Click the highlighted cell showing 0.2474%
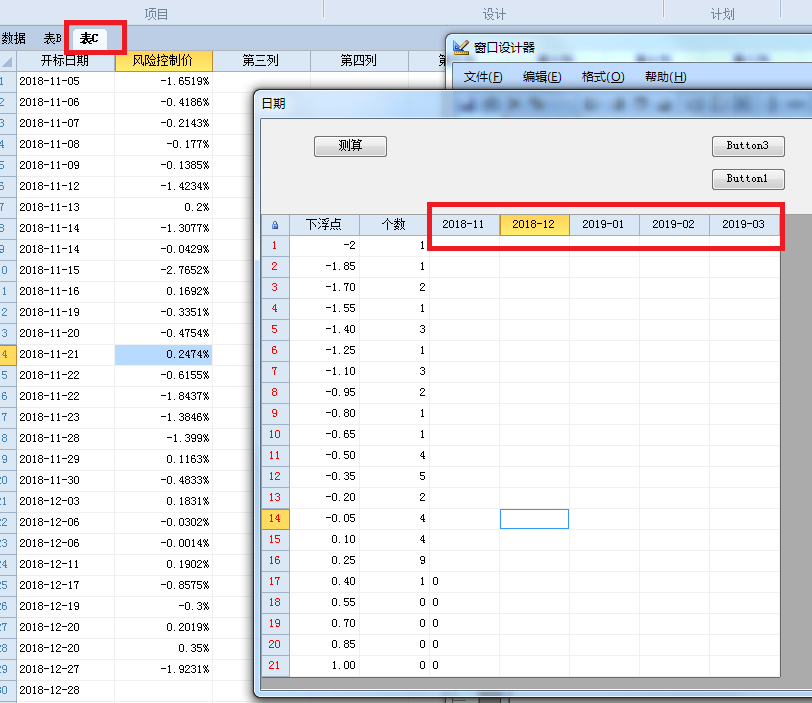 pos(164,355)
